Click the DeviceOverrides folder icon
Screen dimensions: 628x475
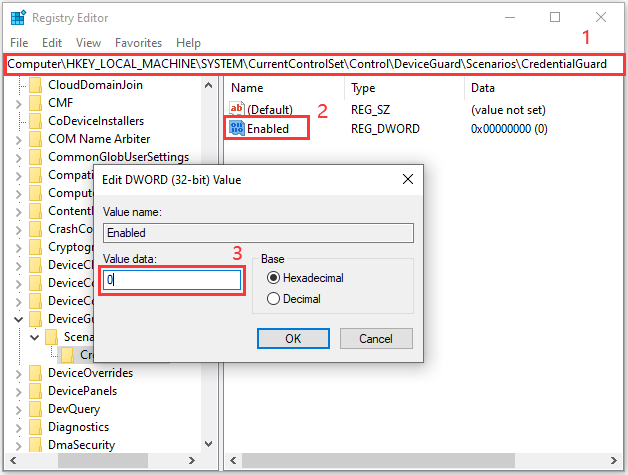click(x=35, y=373)
